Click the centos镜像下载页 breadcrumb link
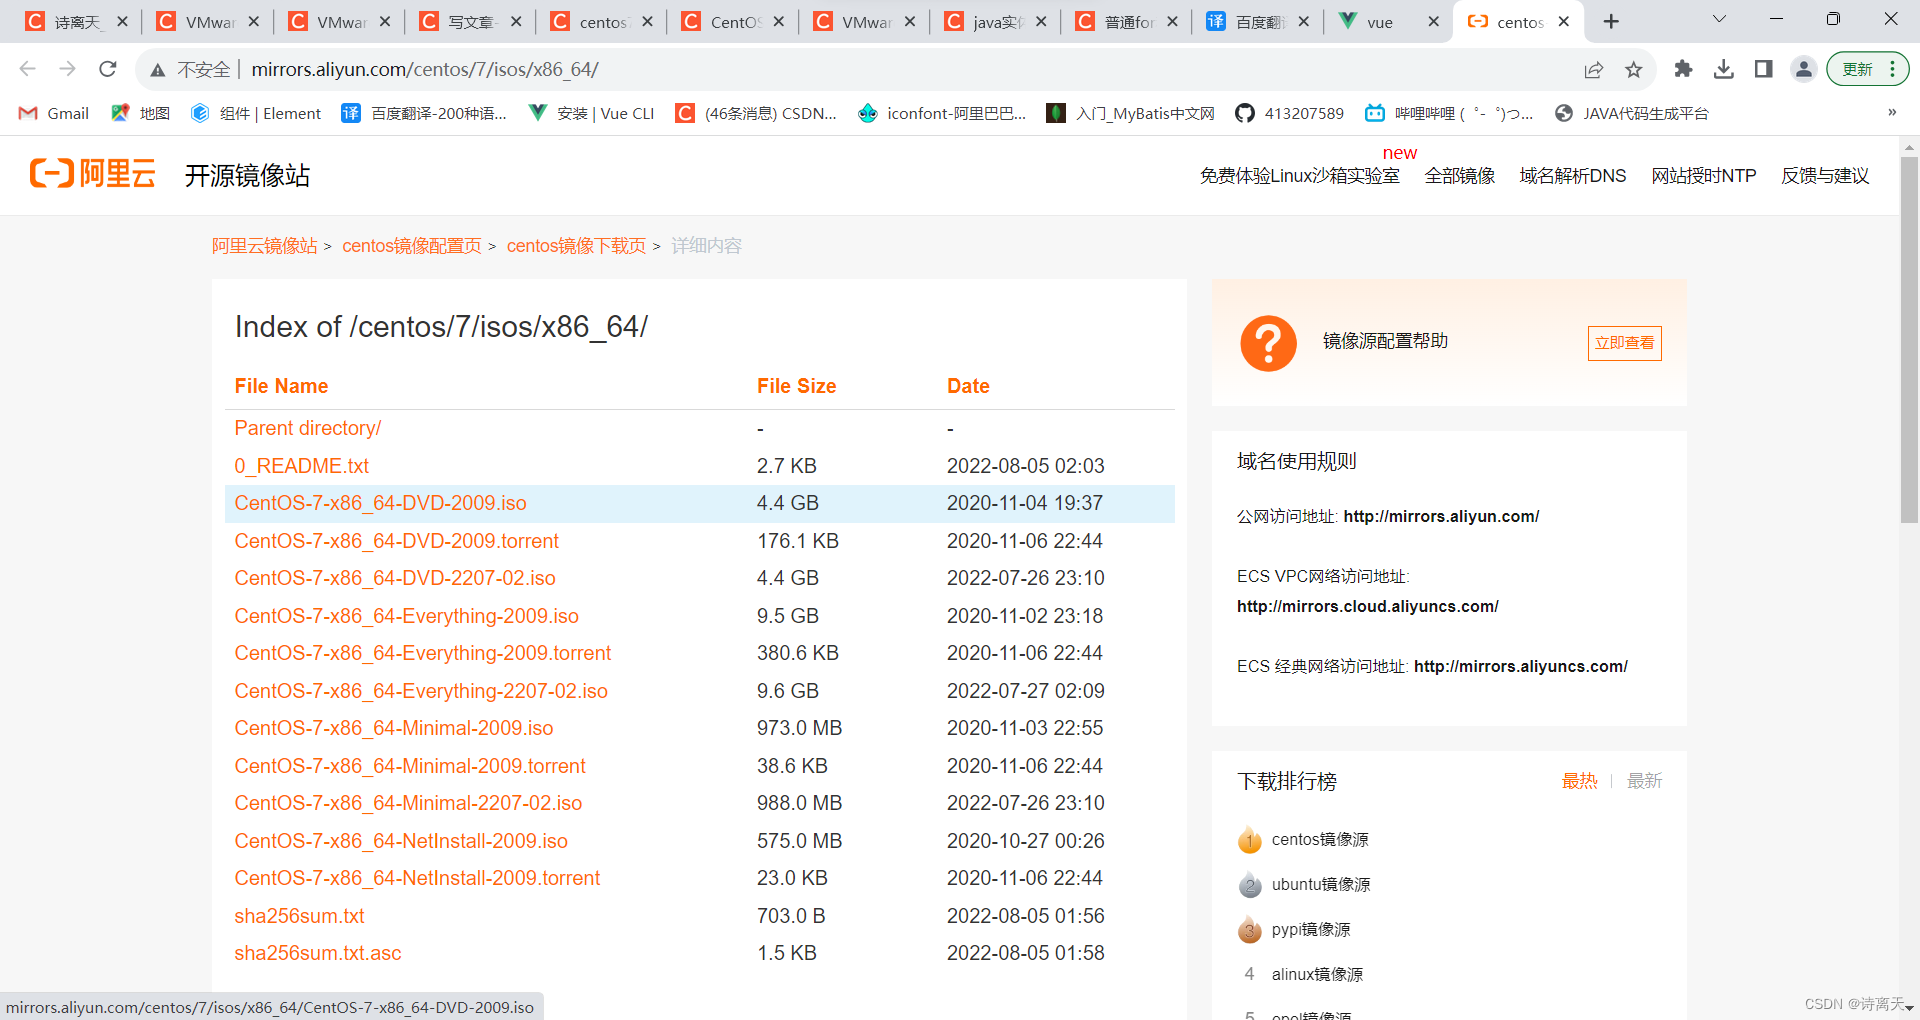The image size is (1920, 1020). point(576,246)
